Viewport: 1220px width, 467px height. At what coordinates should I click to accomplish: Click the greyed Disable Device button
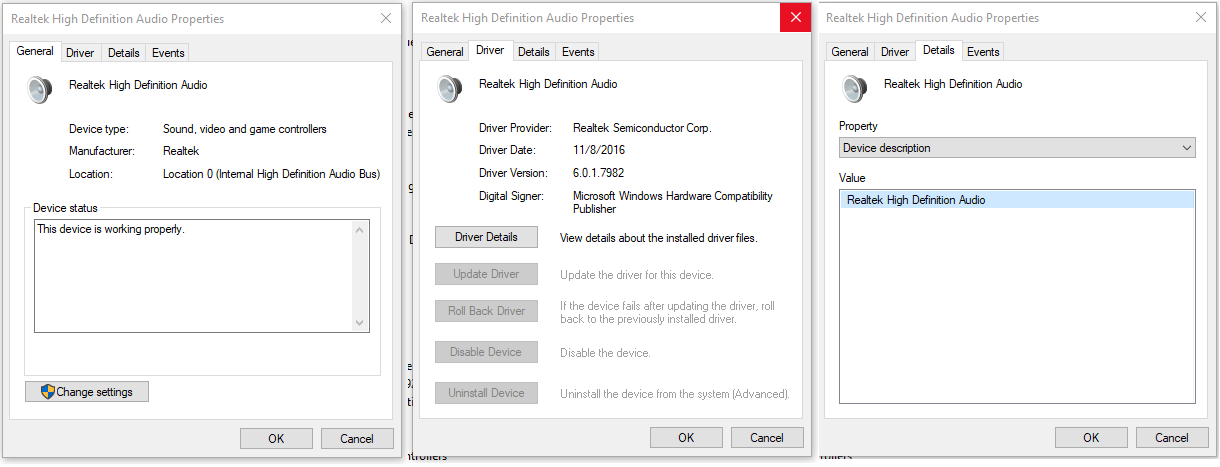(486, 352)
